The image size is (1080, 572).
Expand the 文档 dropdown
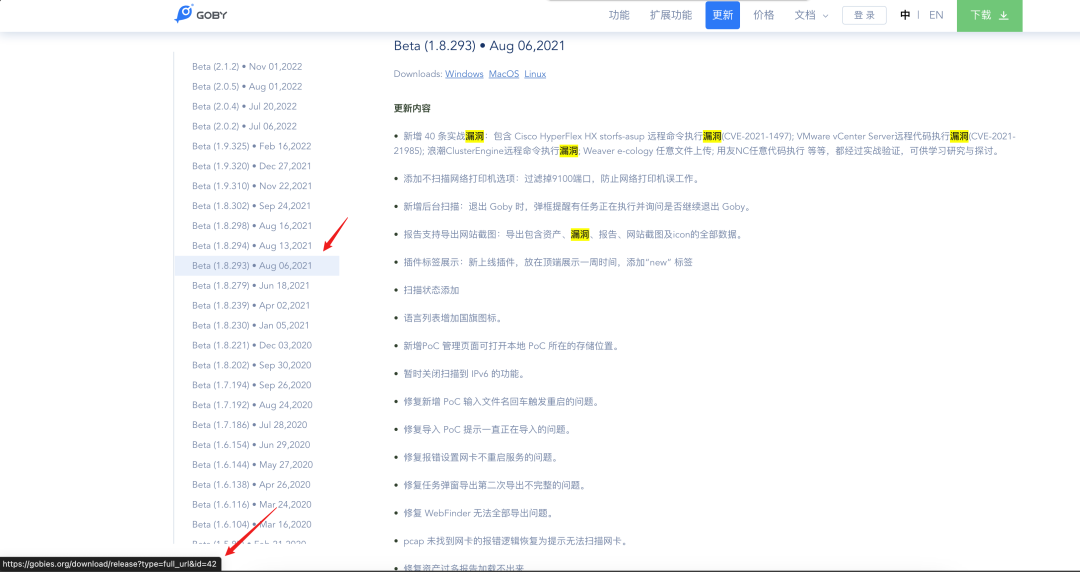tap(811, 15)
